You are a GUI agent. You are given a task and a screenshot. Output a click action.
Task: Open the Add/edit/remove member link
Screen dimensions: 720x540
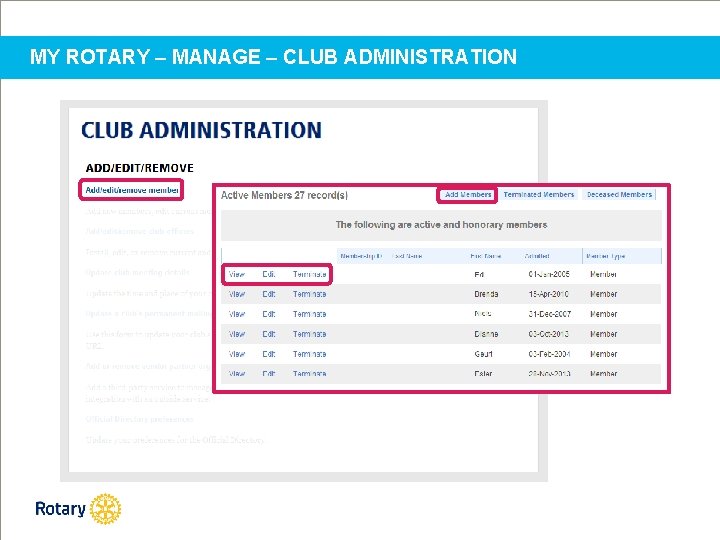click(x=132, y=190)
